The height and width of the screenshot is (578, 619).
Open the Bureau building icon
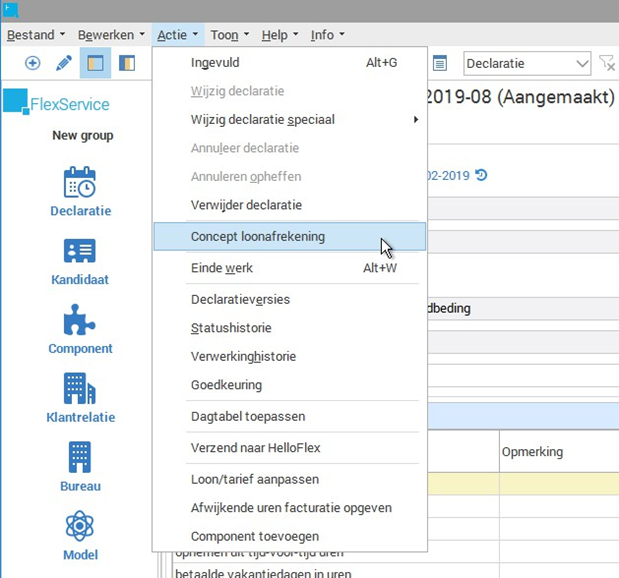[x=80, y=466]
